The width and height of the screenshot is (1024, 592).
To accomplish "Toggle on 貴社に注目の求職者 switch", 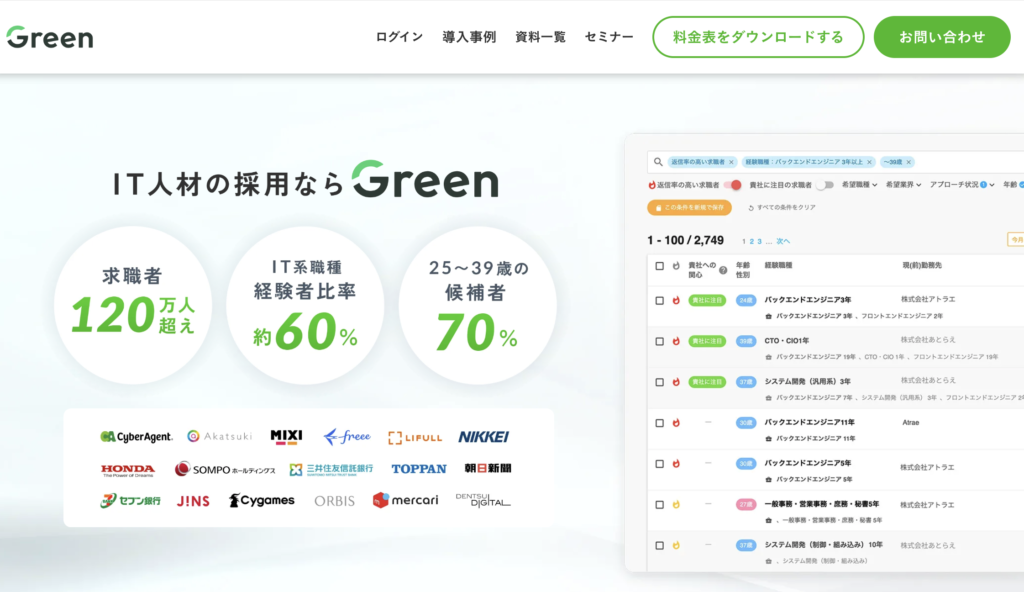I will tap(825, 185).
